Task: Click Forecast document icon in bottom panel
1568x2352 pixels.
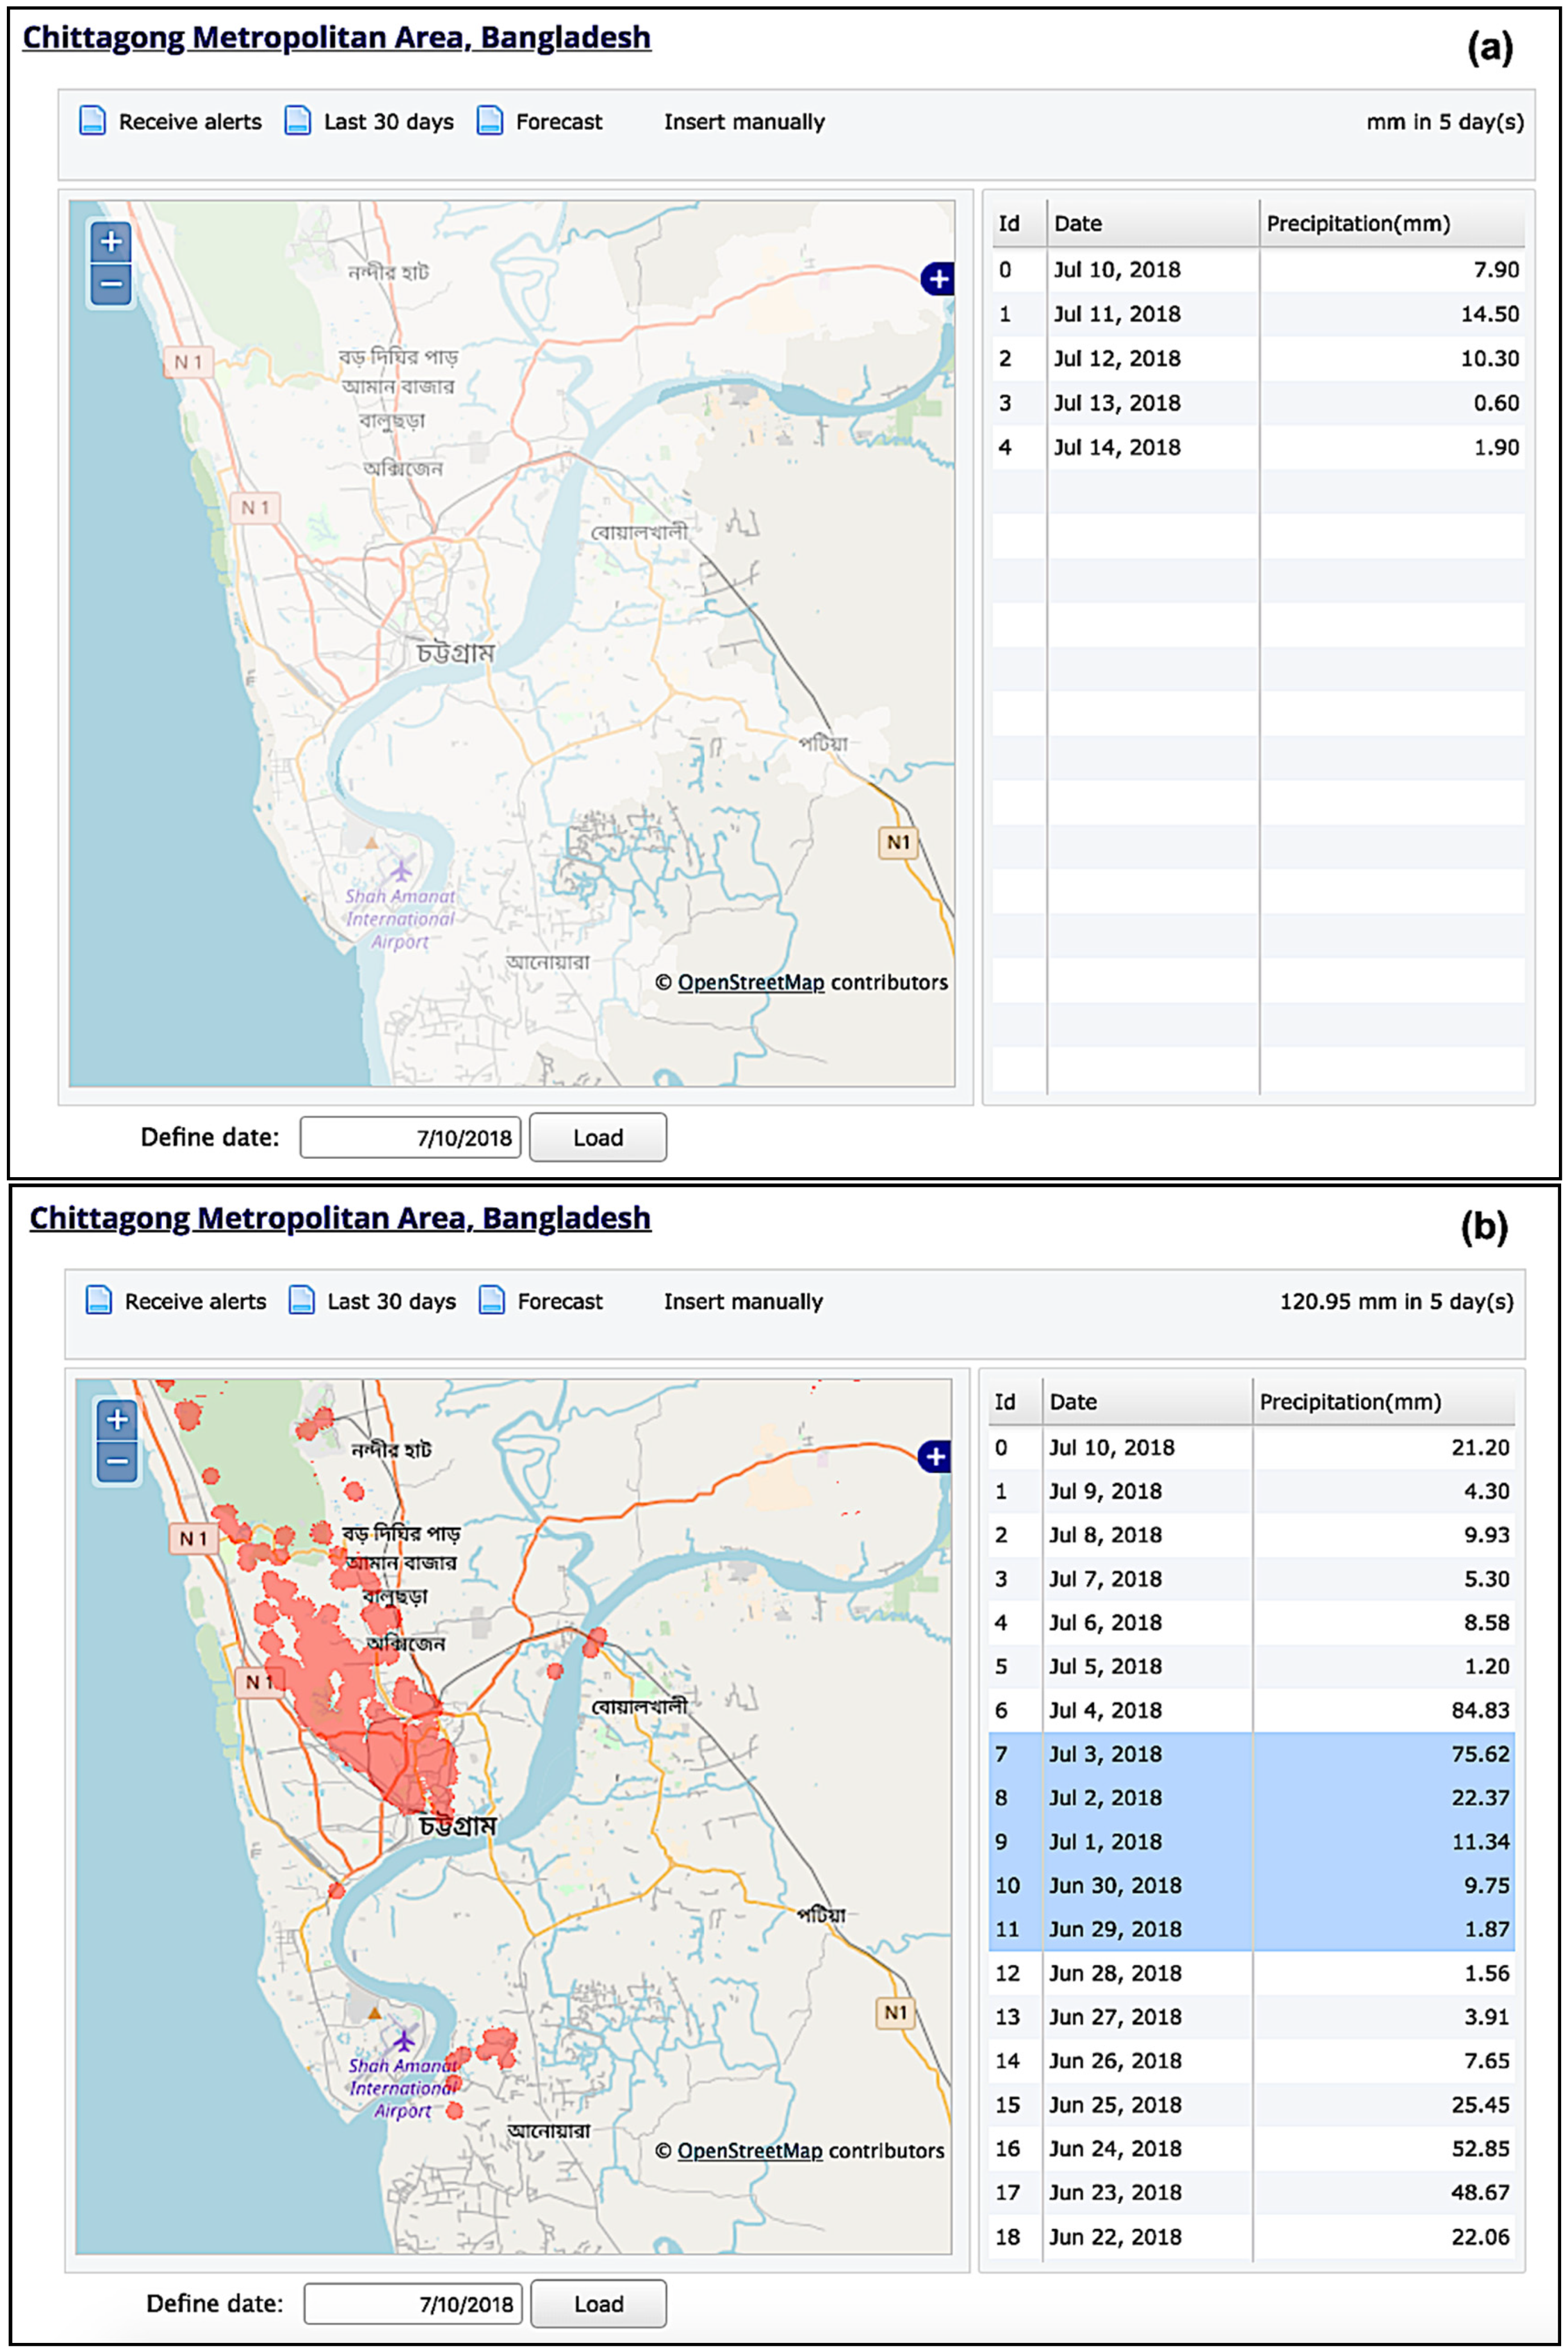Action: (491, 1300)
